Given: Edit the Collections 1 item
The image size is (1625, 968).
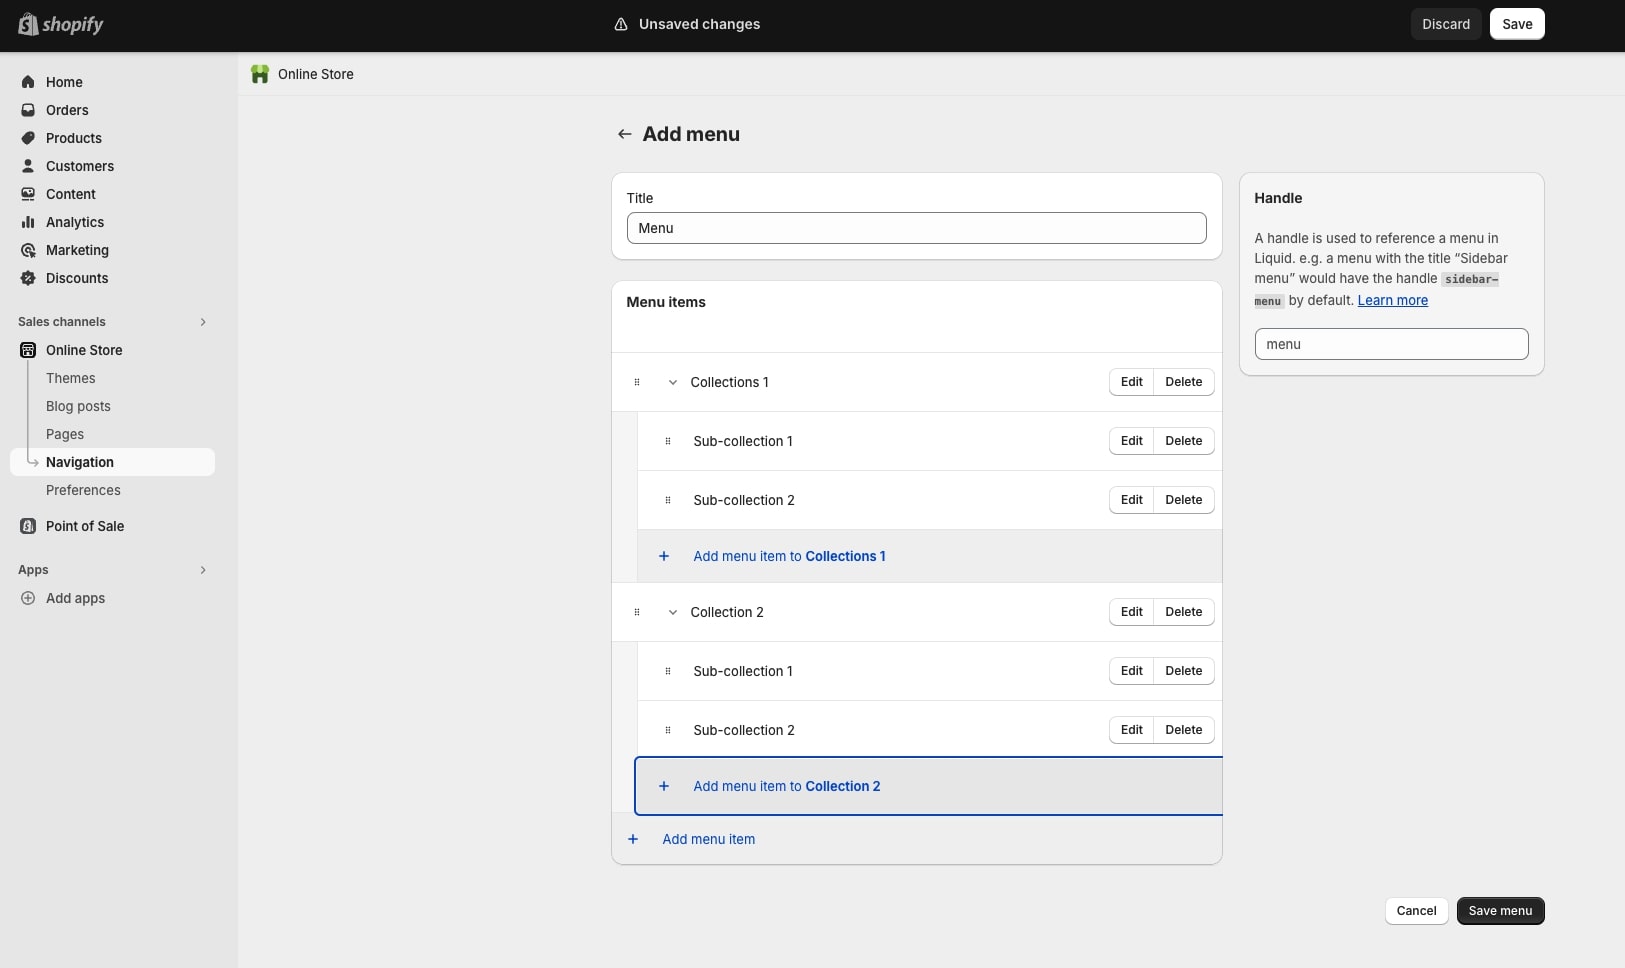Looking at the screenshot, I should click(x=1131, y=382).
